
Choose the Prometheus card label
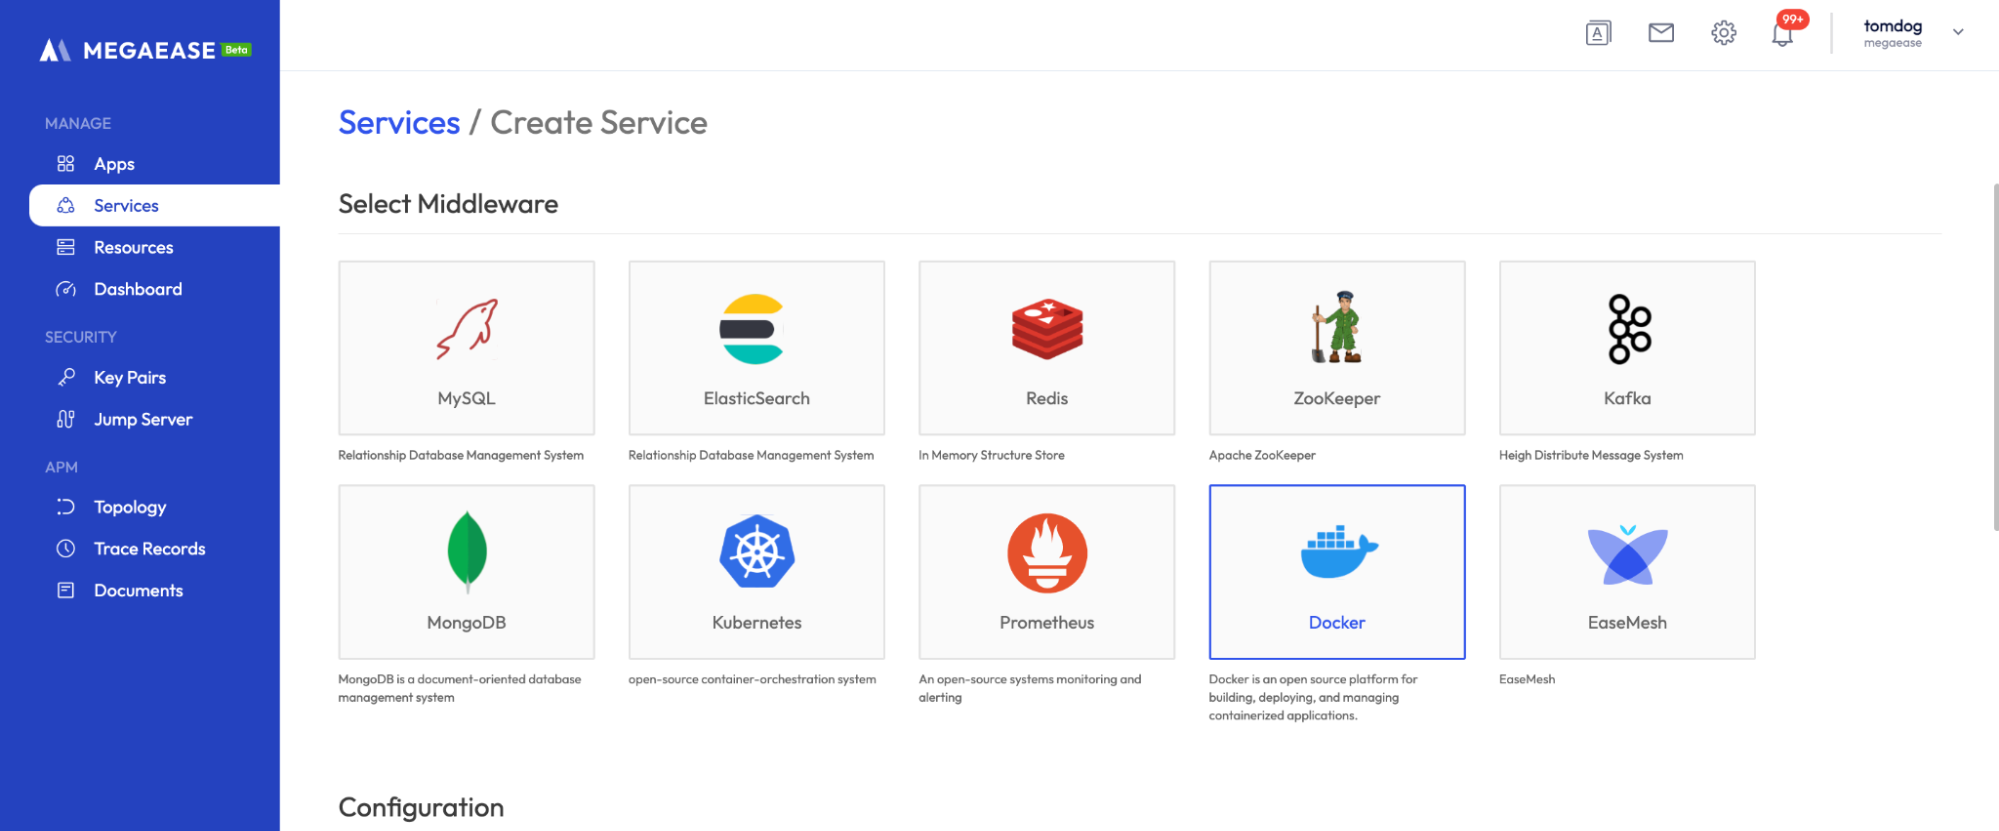1047,622
